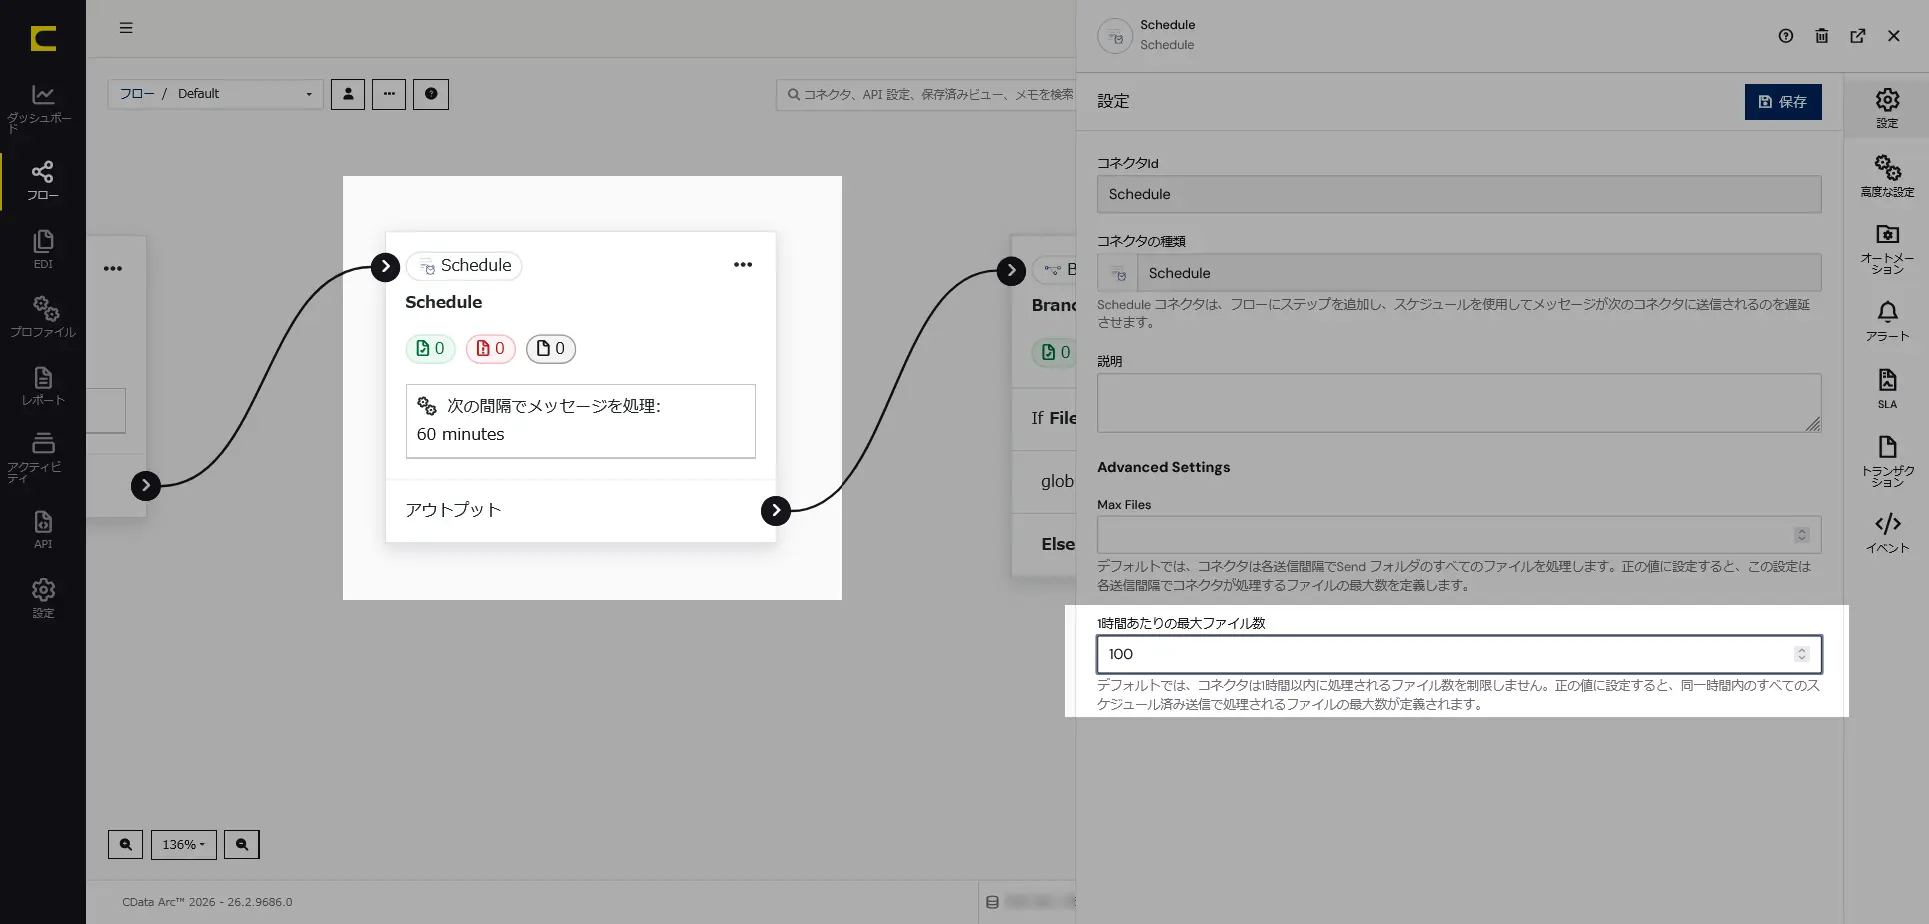The image size is (1929, 924).
Task: Select the SLA tab
Action: tap(1887, 389)
